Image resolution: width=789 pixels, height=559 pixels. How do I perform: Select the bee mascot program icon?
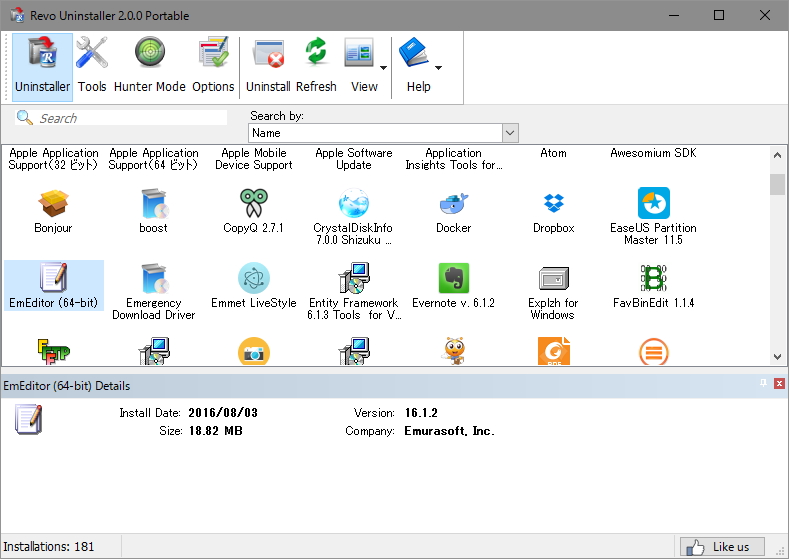pyautogui.click(x=454, y=351)
